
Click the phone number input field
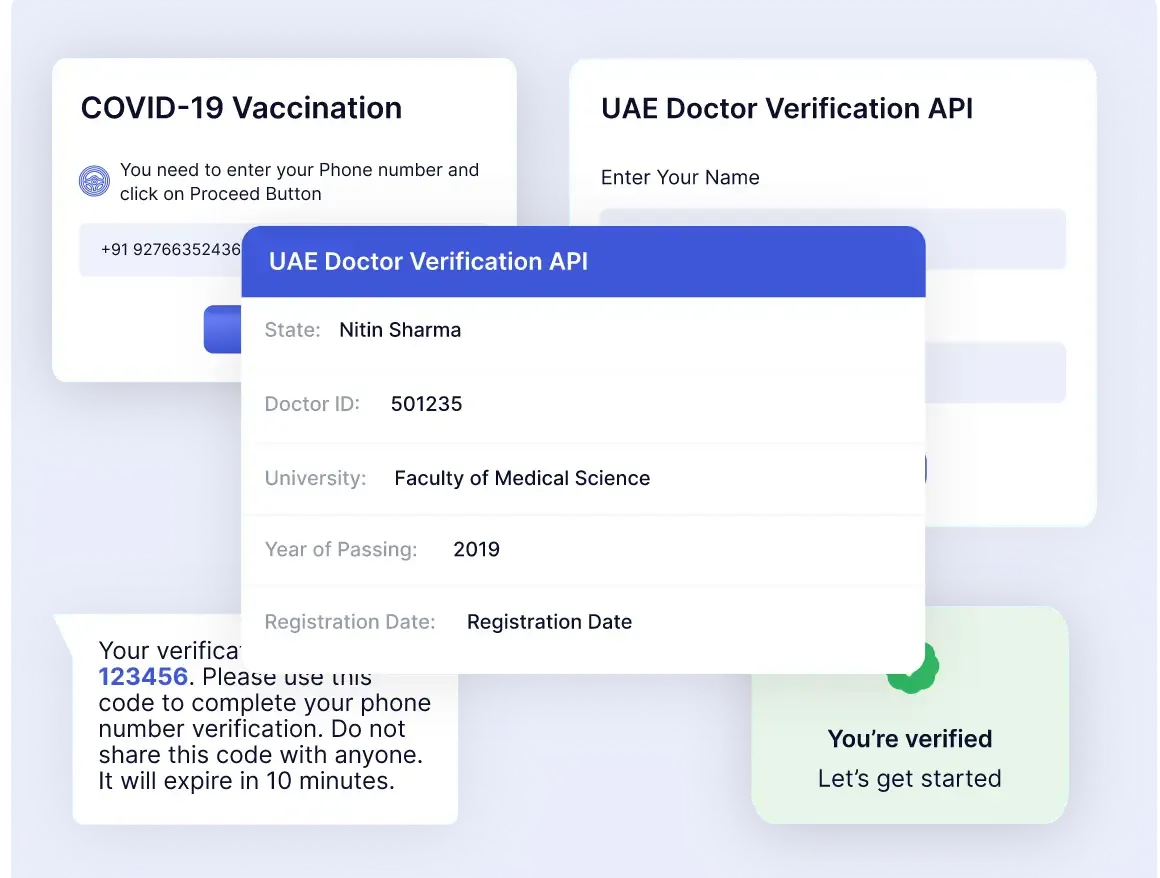(x=161, y=250)
